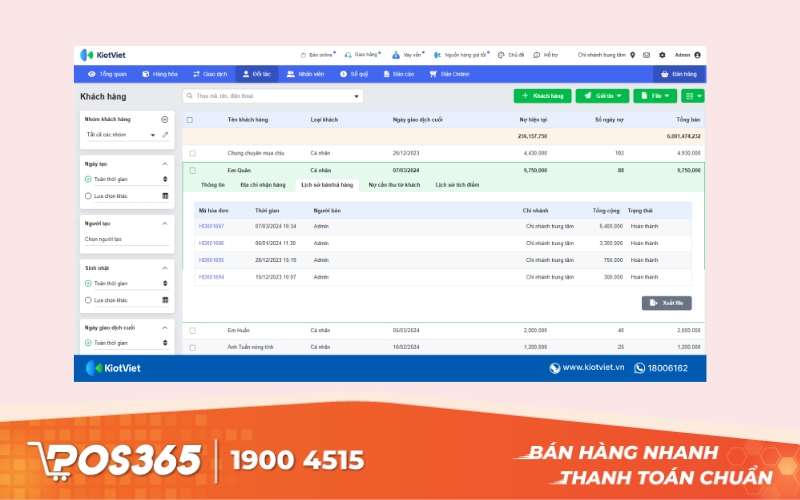Open the Vay vốn money bag icon

tap(395, 55)
